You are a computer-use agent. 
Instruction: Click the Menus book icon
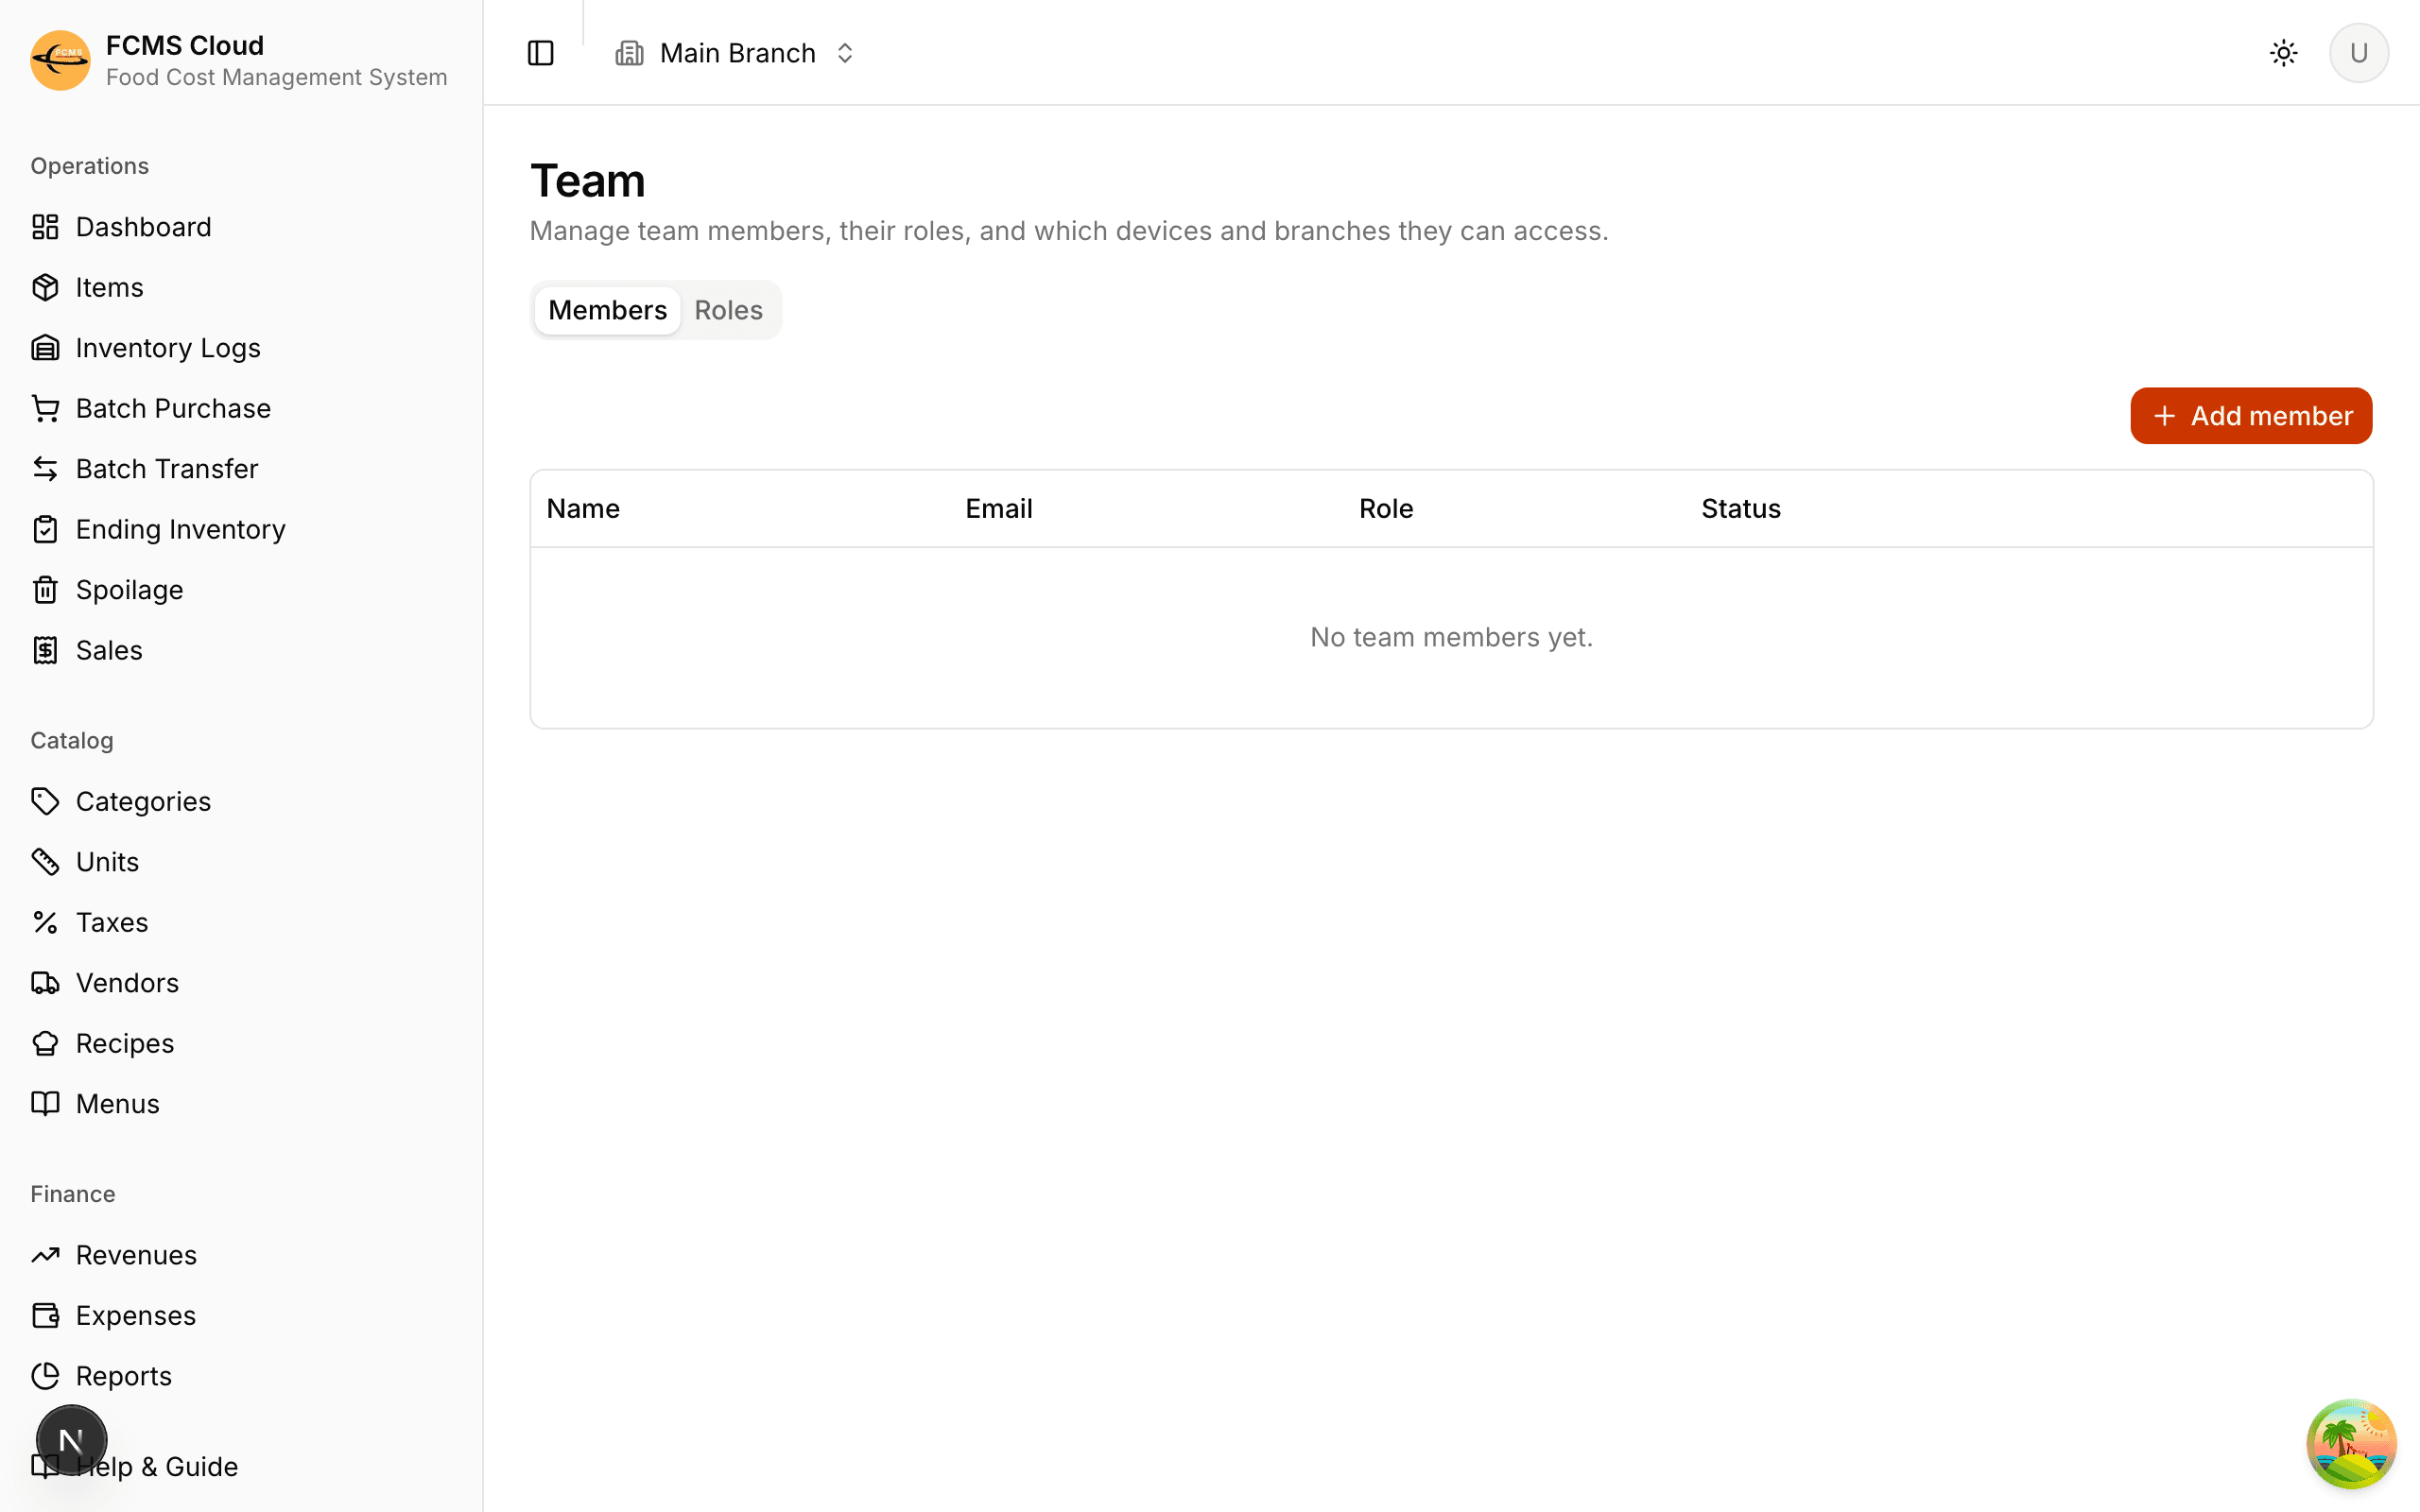coord(45,1104)
